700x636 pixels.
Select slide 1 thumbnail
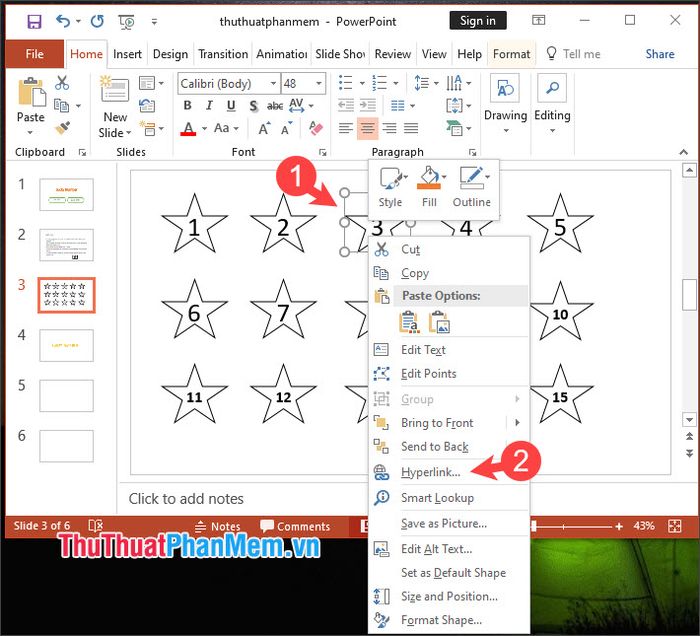[x=67, y=195]
